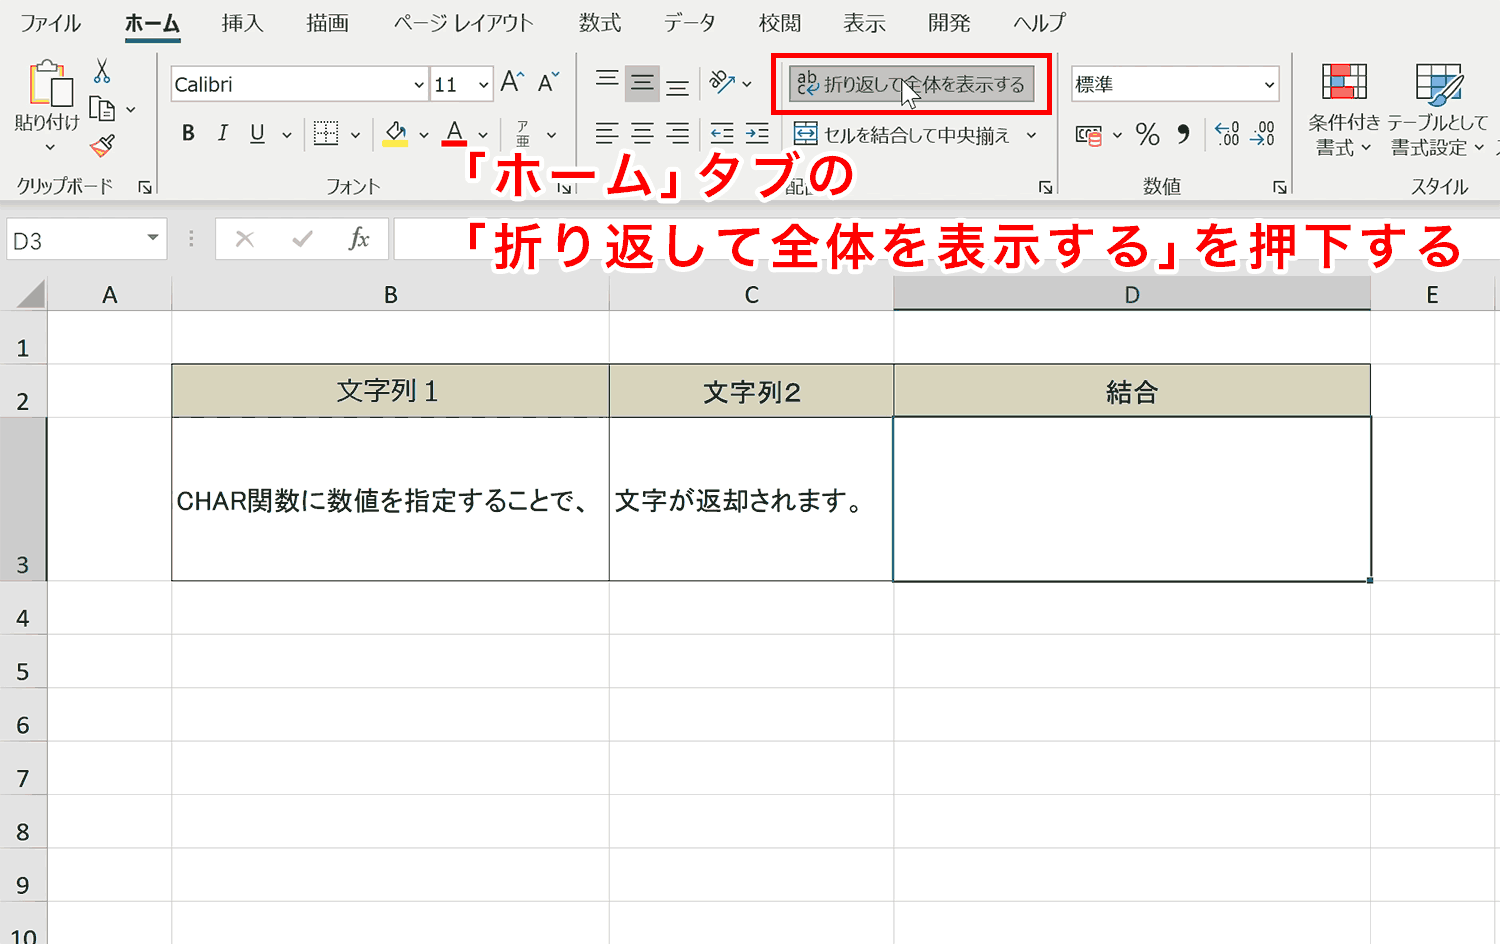Open the Calibri font name dropdown

[419, 85]
